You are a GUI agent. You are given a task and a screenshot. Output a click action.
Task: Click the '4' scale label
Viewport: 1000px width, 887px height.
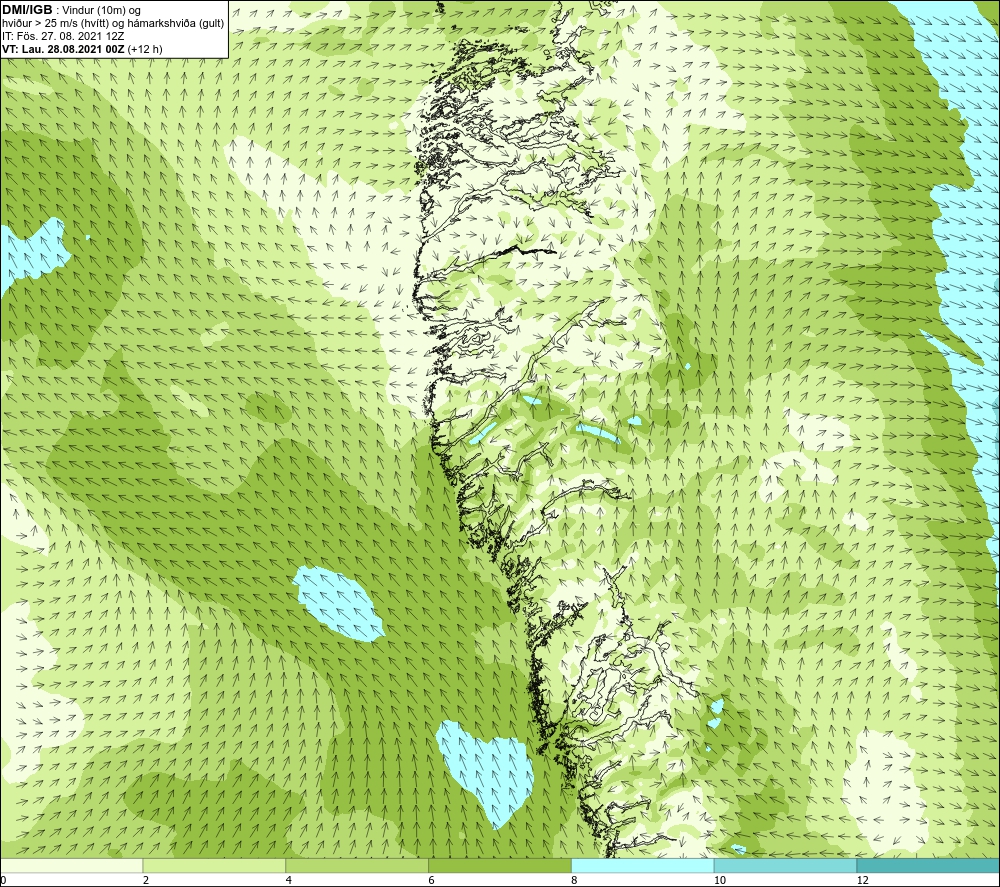(289, 881)
